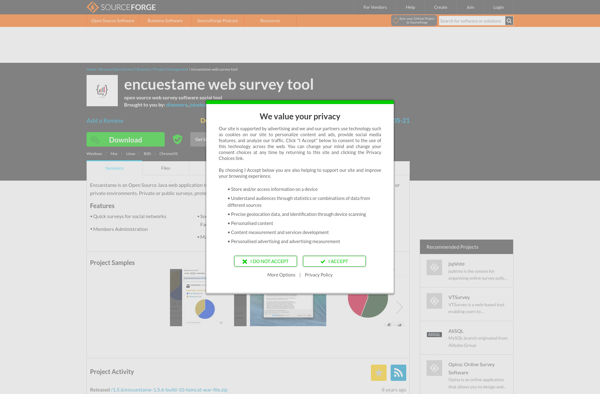Click the encuestame project logo icon
The height and width of the screenshot is (394, 600).
(x=102, y=90)
